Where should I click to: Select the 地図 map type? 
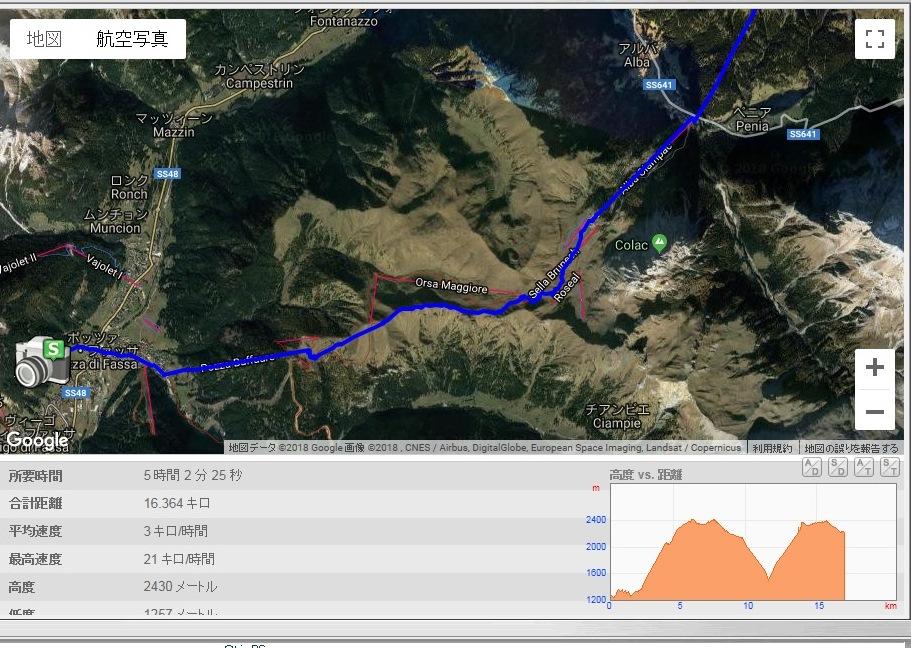44,39
